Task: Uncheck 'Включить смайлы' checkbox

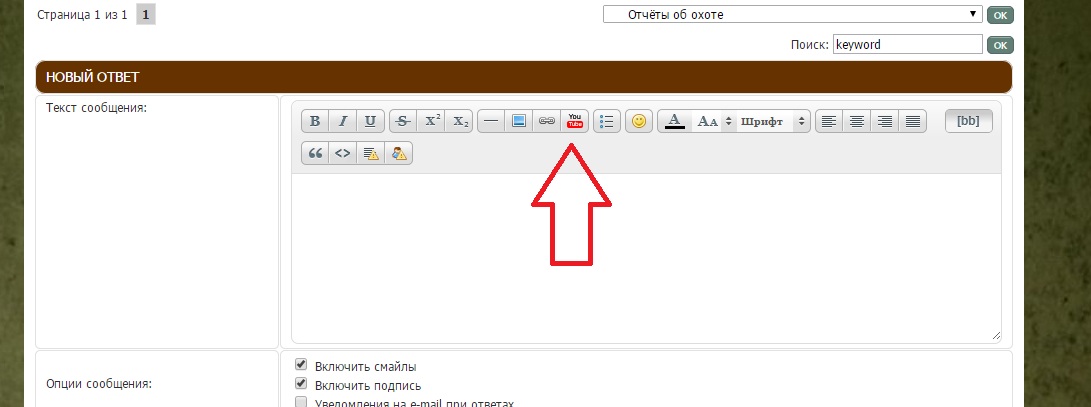Action: click(301, 366)
